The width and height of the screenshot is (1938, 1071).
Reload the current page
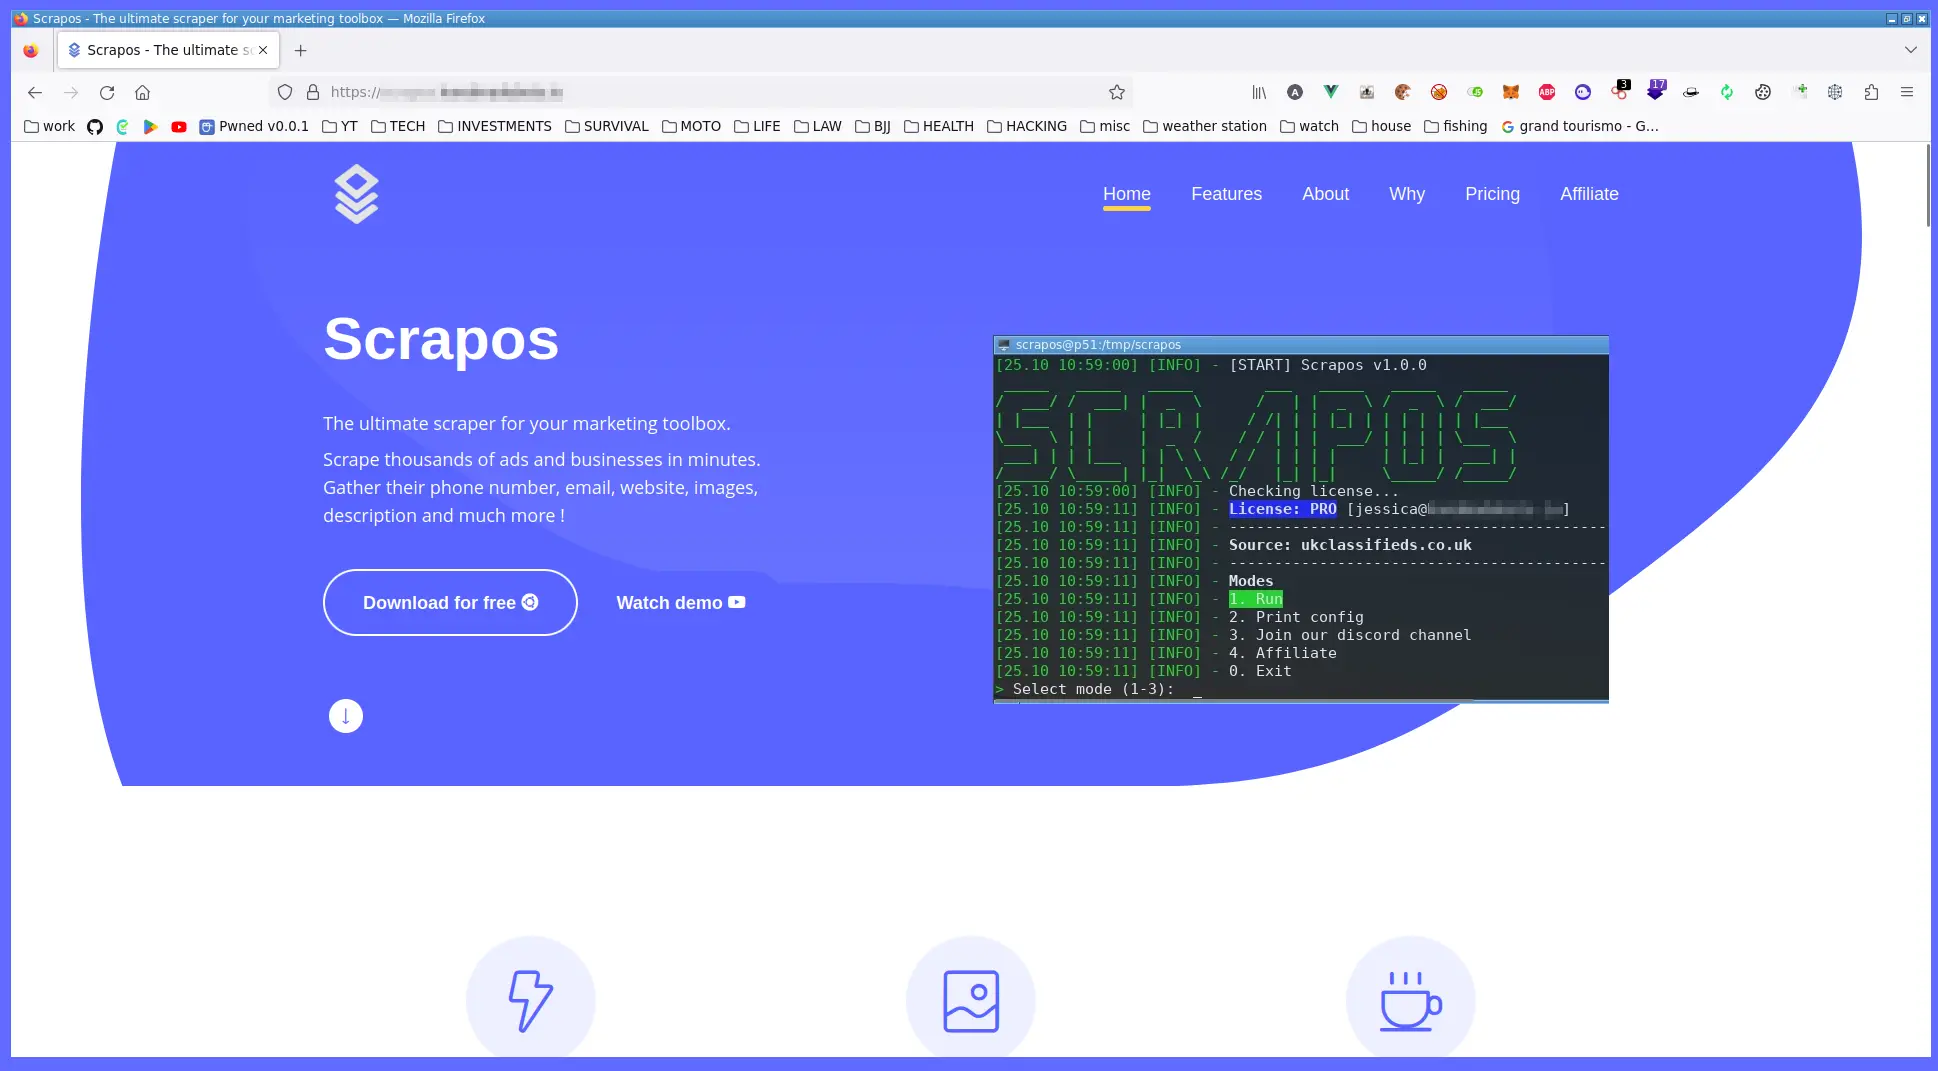107,92
